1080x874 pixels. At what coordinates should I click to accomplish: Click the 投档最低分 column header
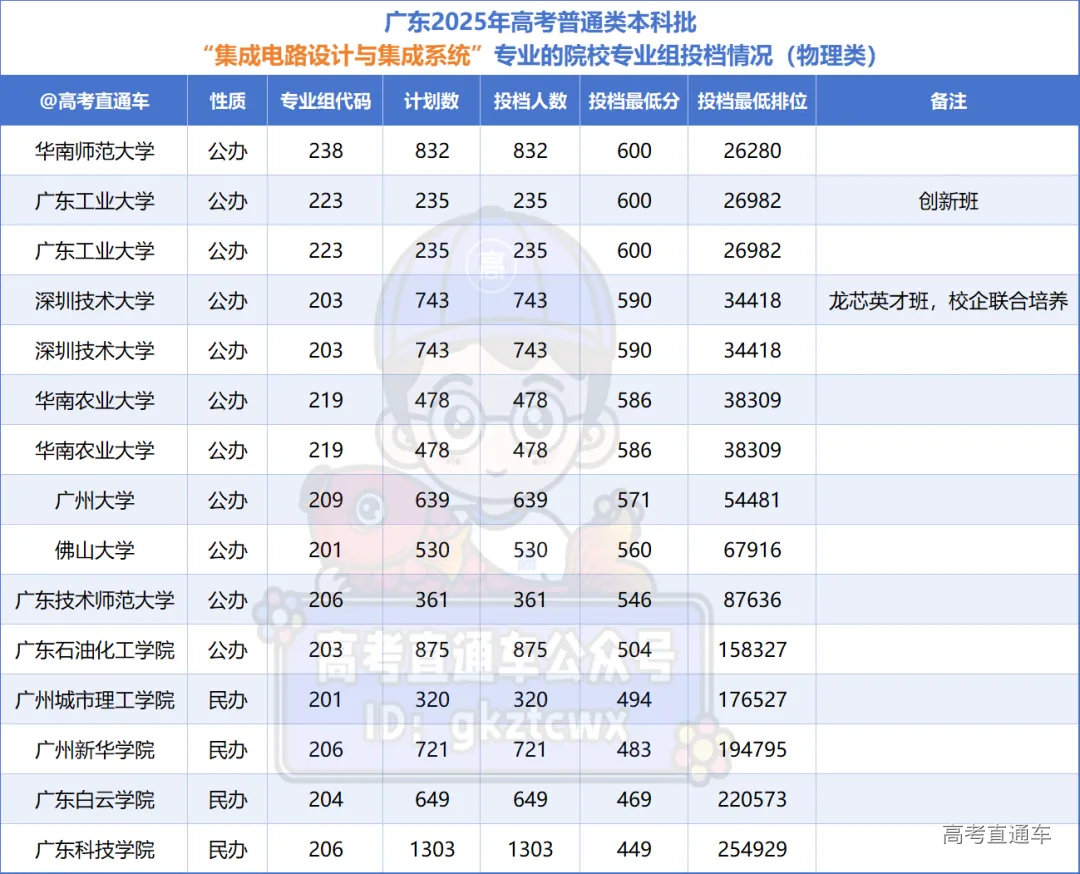634,101
